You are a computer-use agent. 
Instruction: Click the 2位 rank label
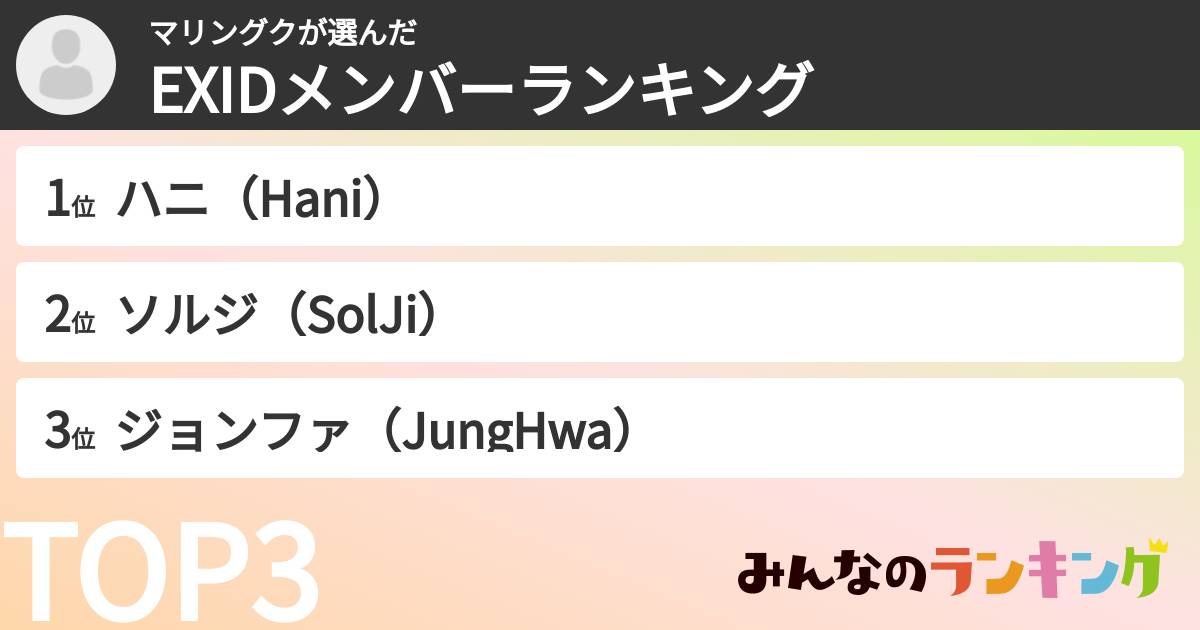(70, 317)
